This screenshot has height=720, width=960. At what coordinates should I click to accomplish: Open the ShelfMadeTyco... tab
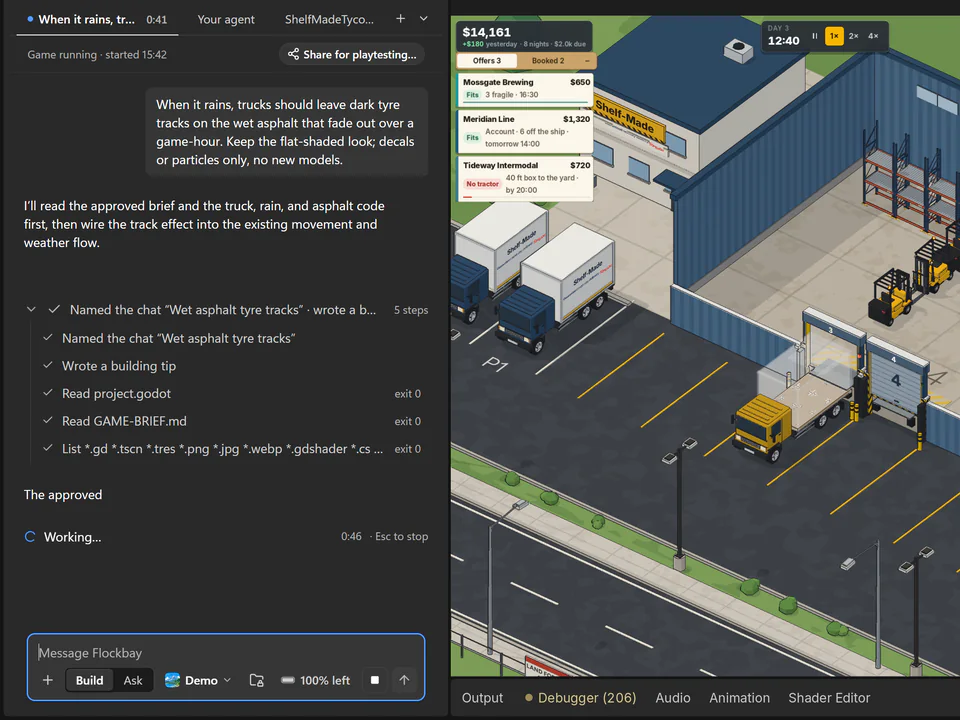(x=329, y=20)
